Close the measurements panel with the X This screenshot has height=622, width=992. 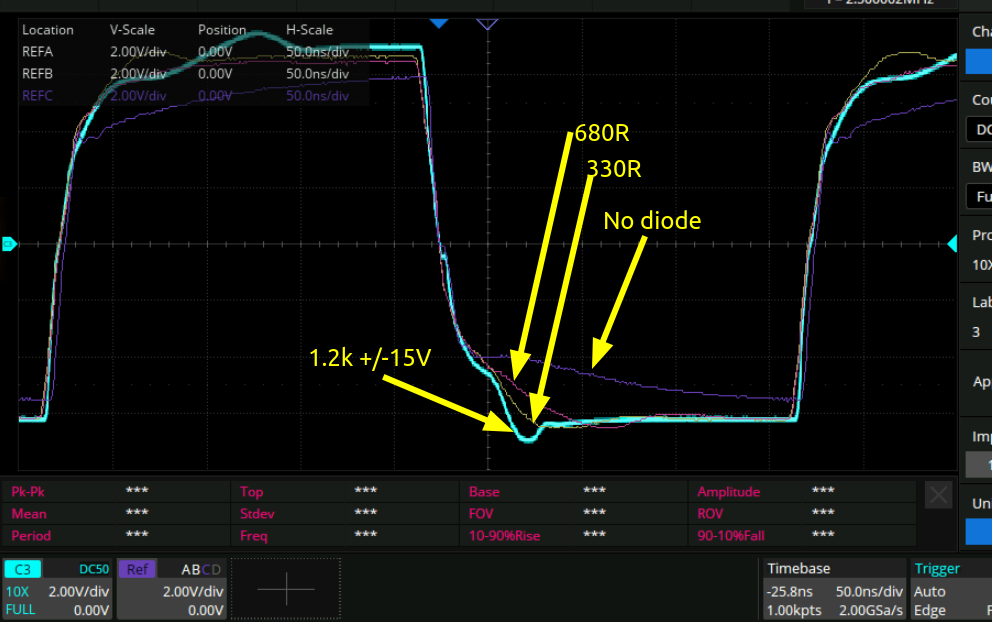coord(938,494)
